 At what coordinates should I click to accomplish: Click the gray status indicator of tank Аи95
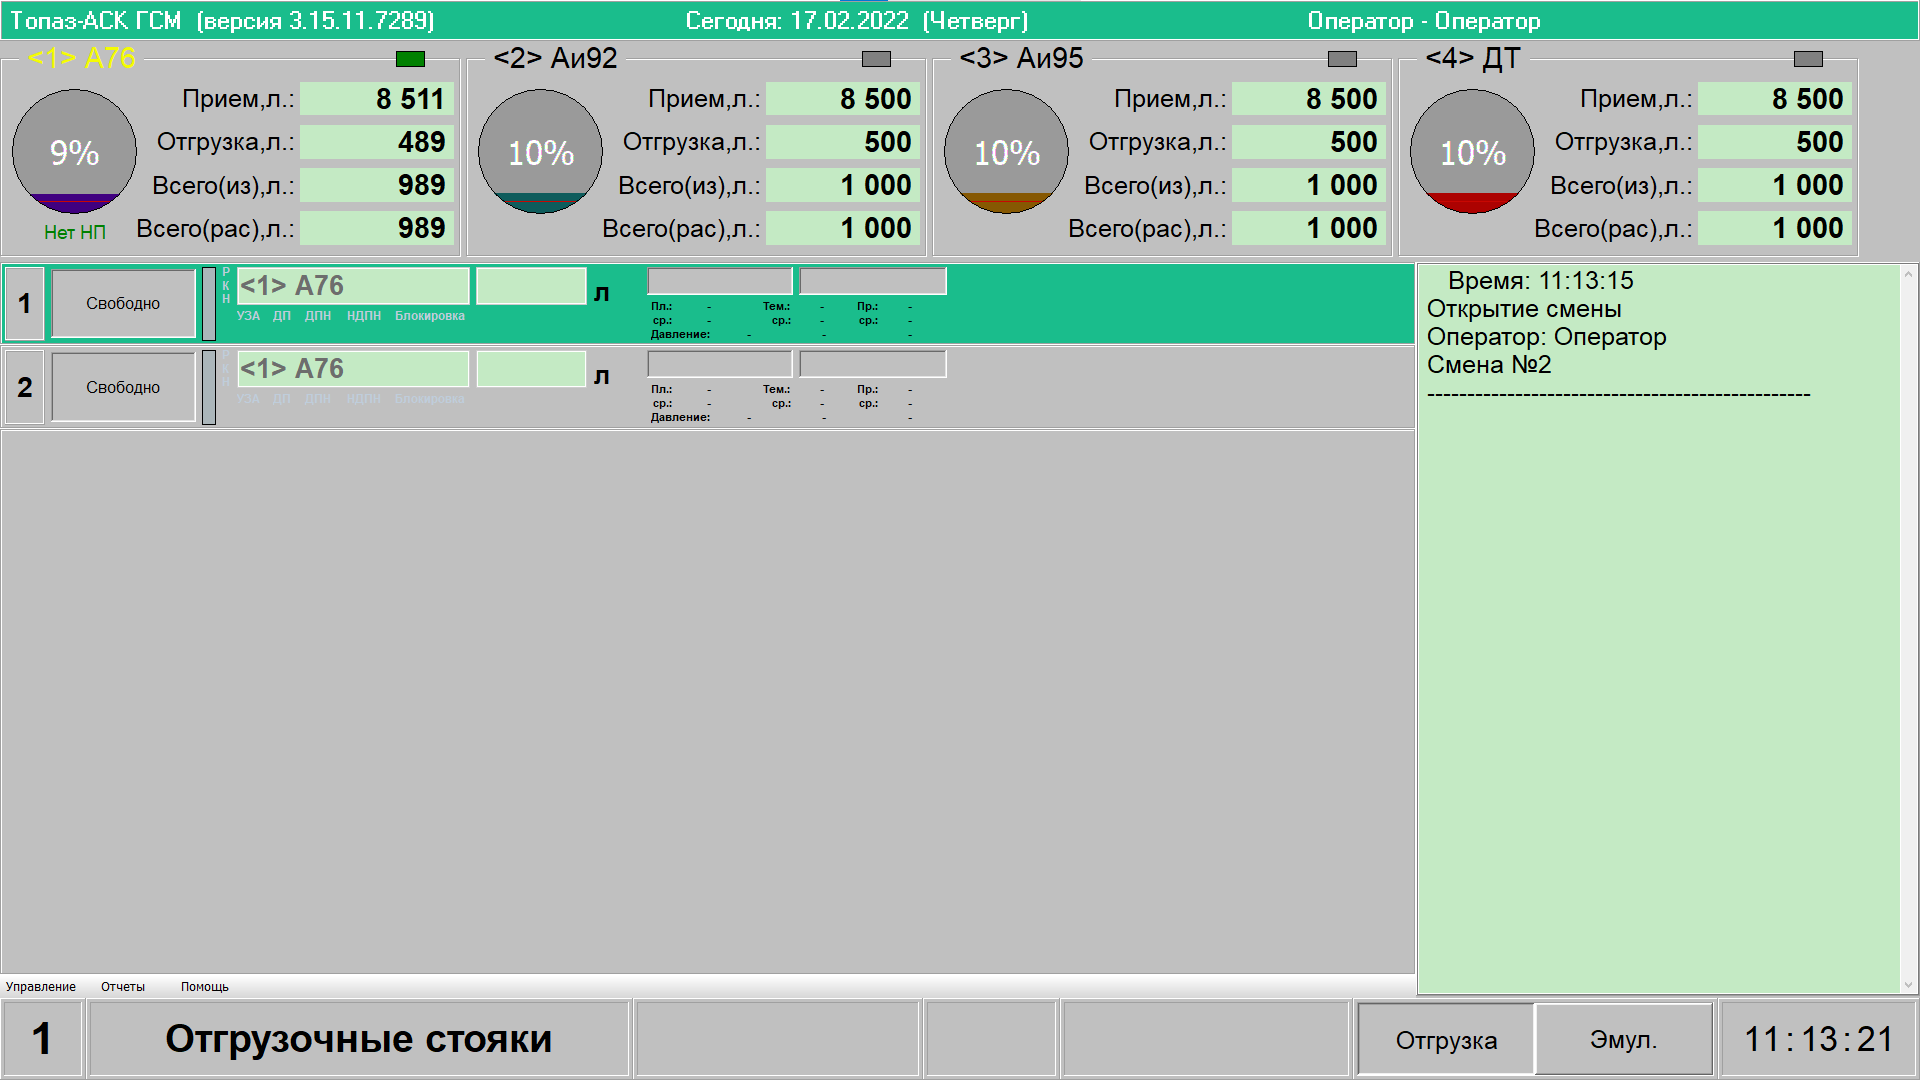[1342, 59]
